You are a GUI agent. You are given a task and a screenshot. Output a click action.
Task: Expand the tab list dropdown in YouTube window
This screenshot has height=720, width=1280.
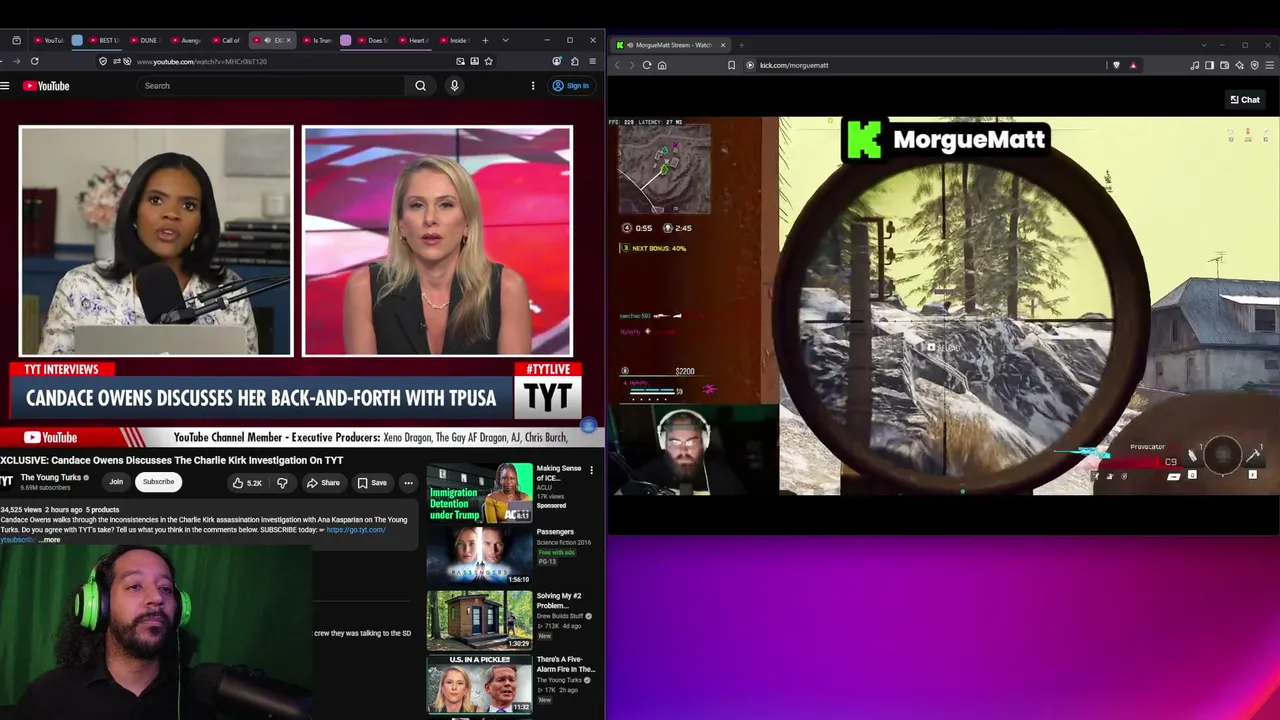pos(505,41)
